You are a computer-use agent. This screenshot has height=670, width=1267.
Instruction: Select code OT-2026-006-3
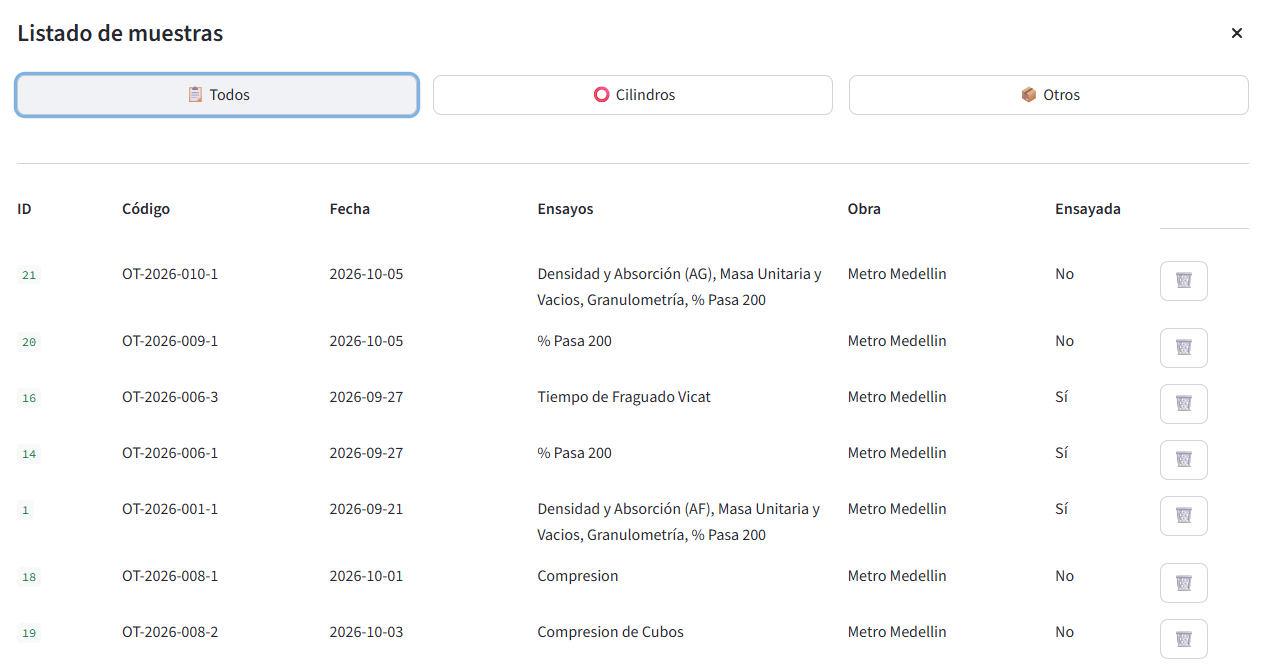point(170,397)
